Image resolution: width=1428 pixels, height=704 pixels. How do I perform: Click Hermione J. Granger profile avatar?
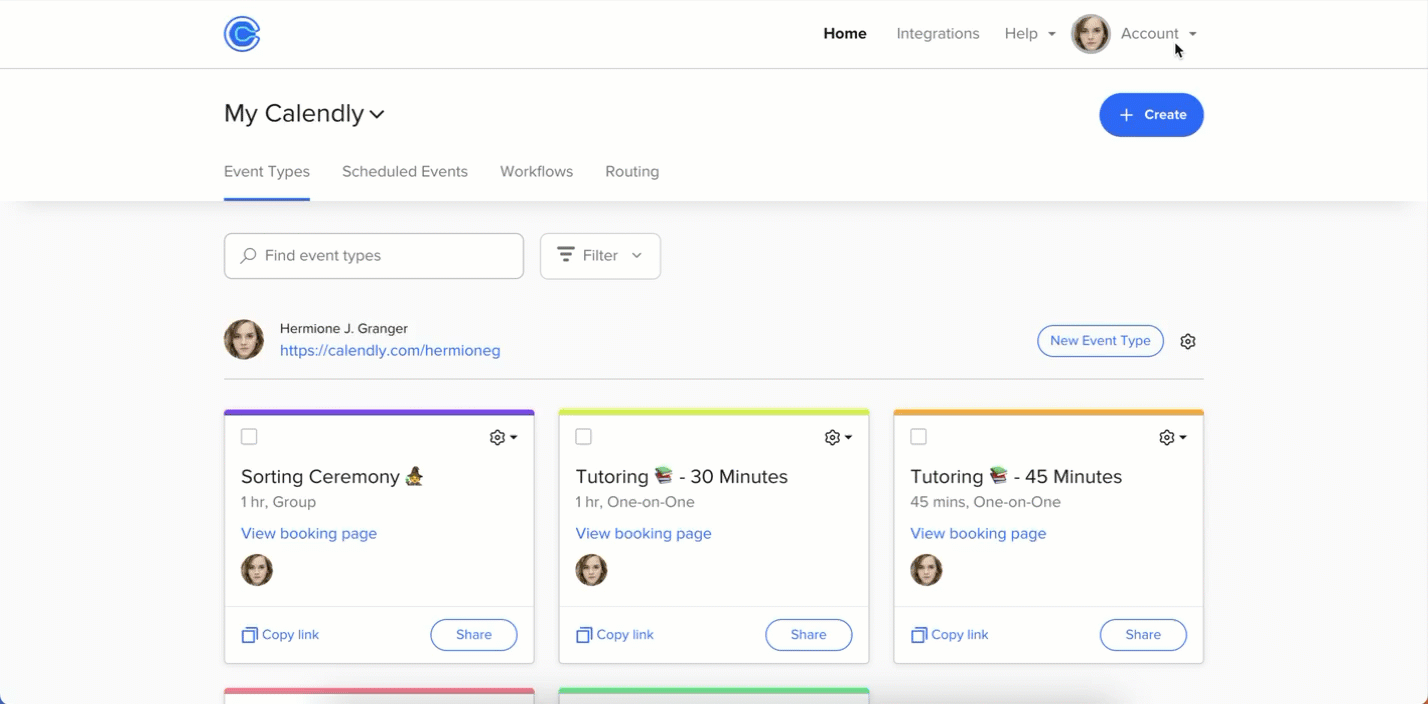[244, 340]
